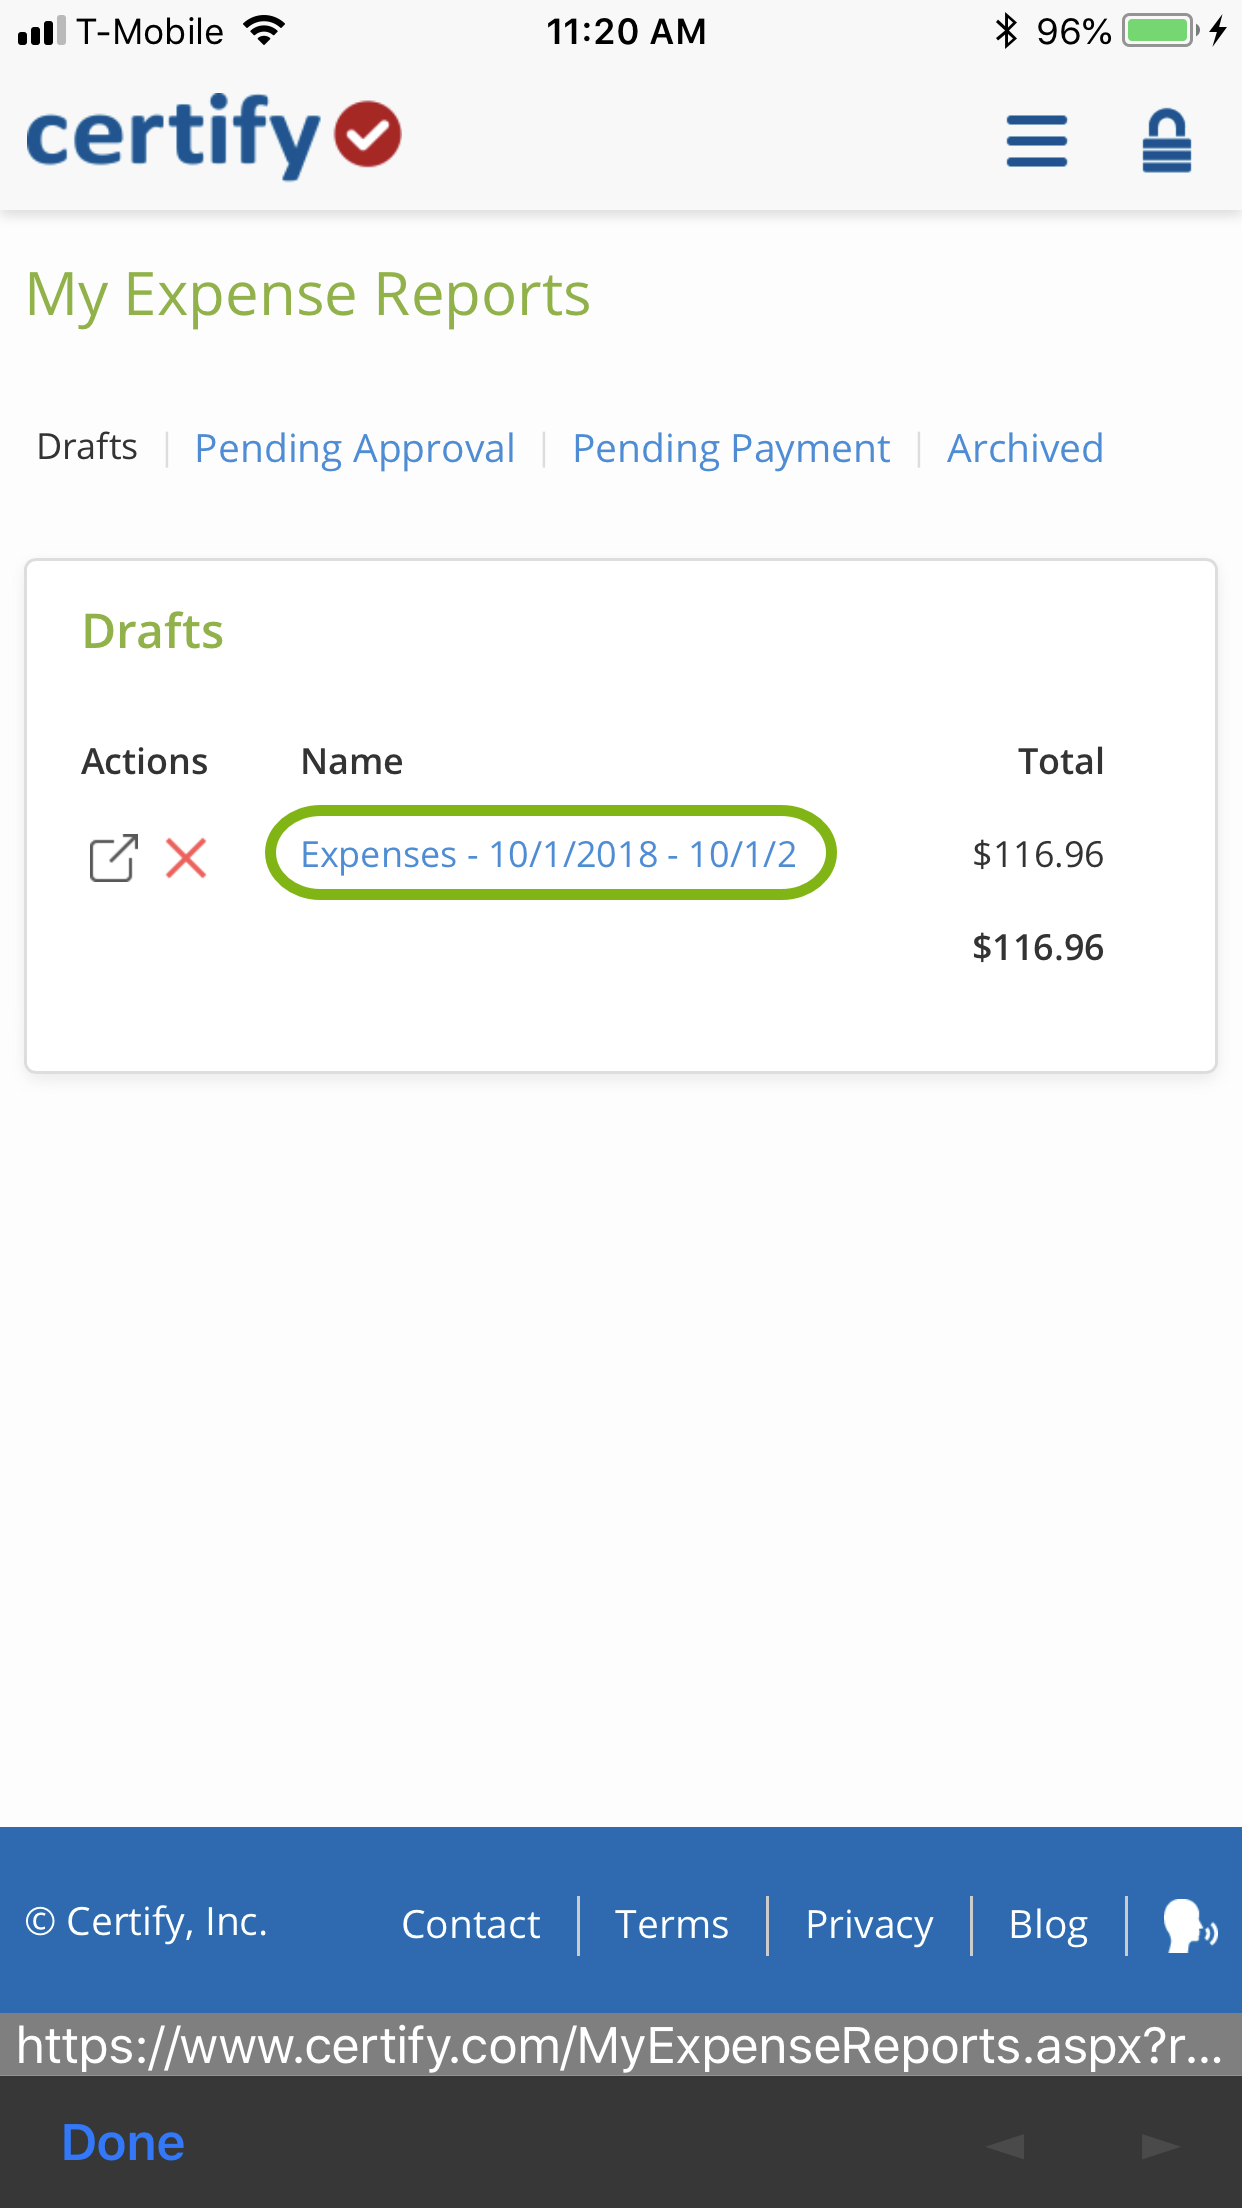The width and height of the screenshot is (1242, 2208).
Task: Open the draft report via edit icon
Action: pos(114,857)
